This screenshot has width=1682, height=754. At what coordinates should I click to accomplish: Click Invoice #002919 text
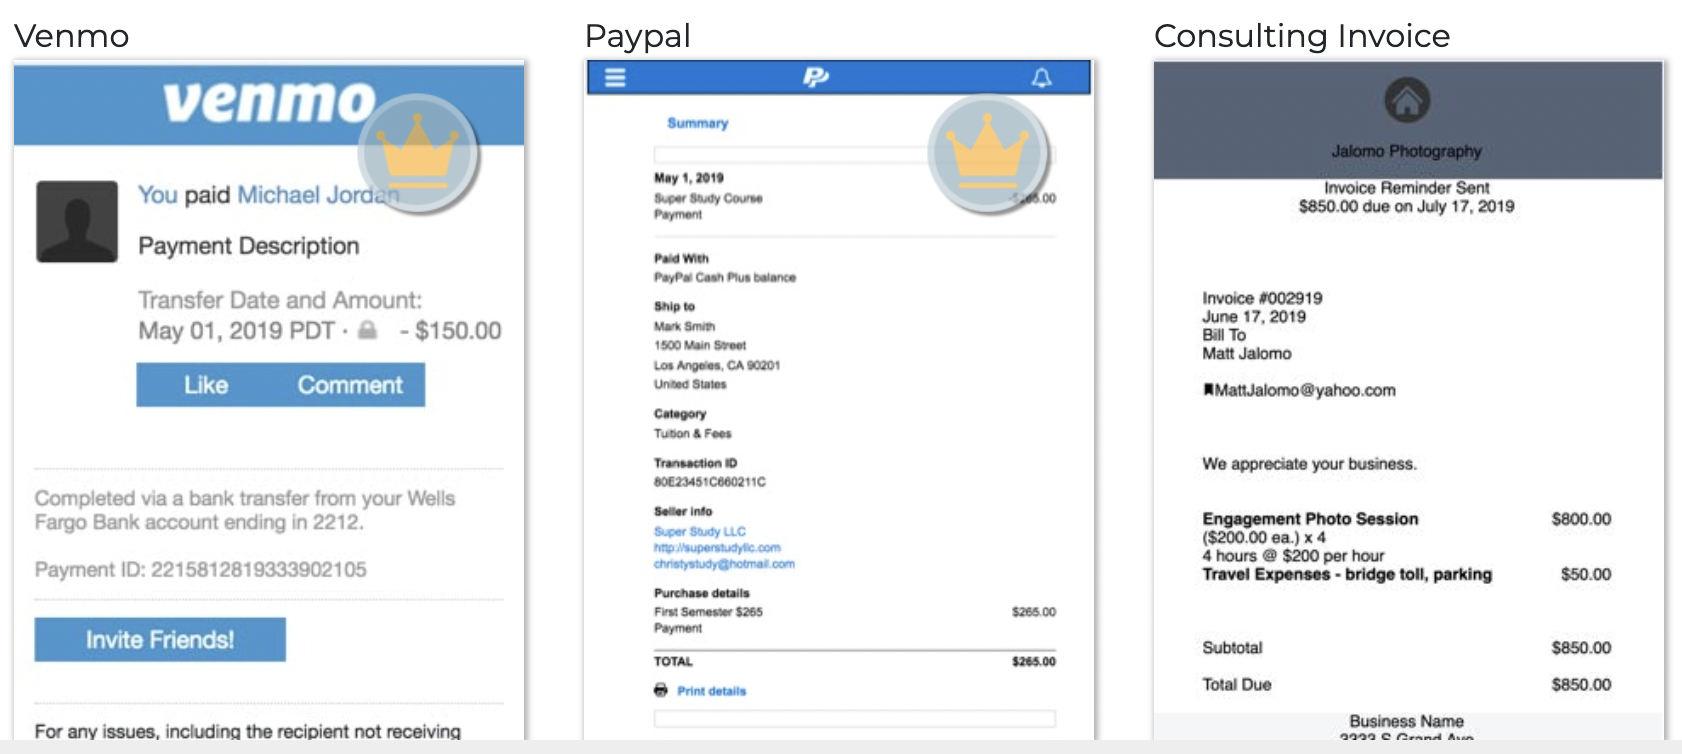[1262, 298]
